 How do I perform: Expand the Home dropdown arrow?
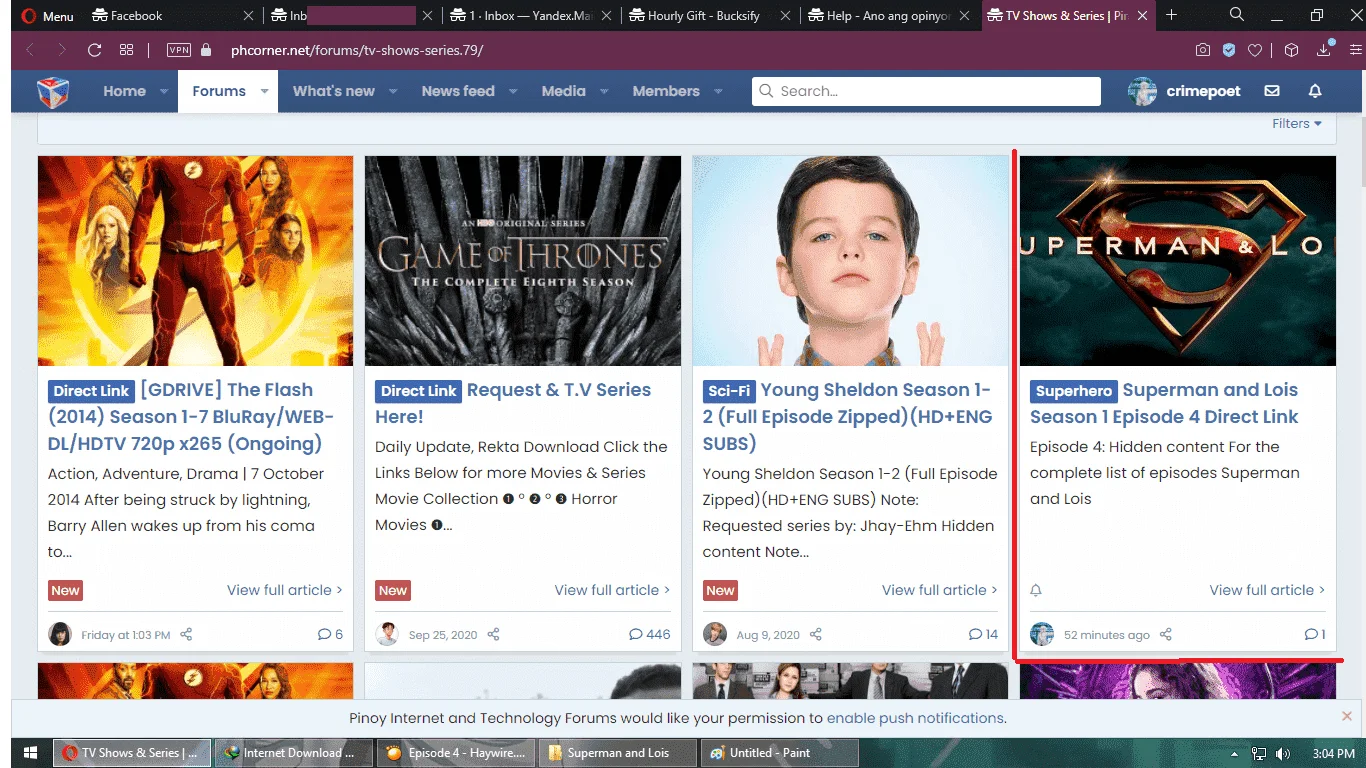[x=164, y=91]
